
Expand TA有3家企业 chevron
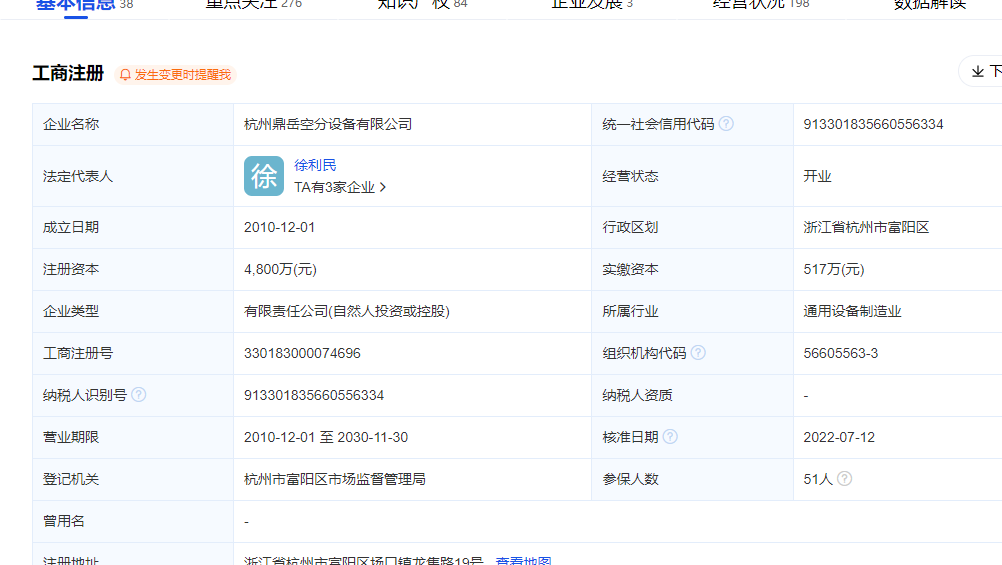(x=383, y=187)
